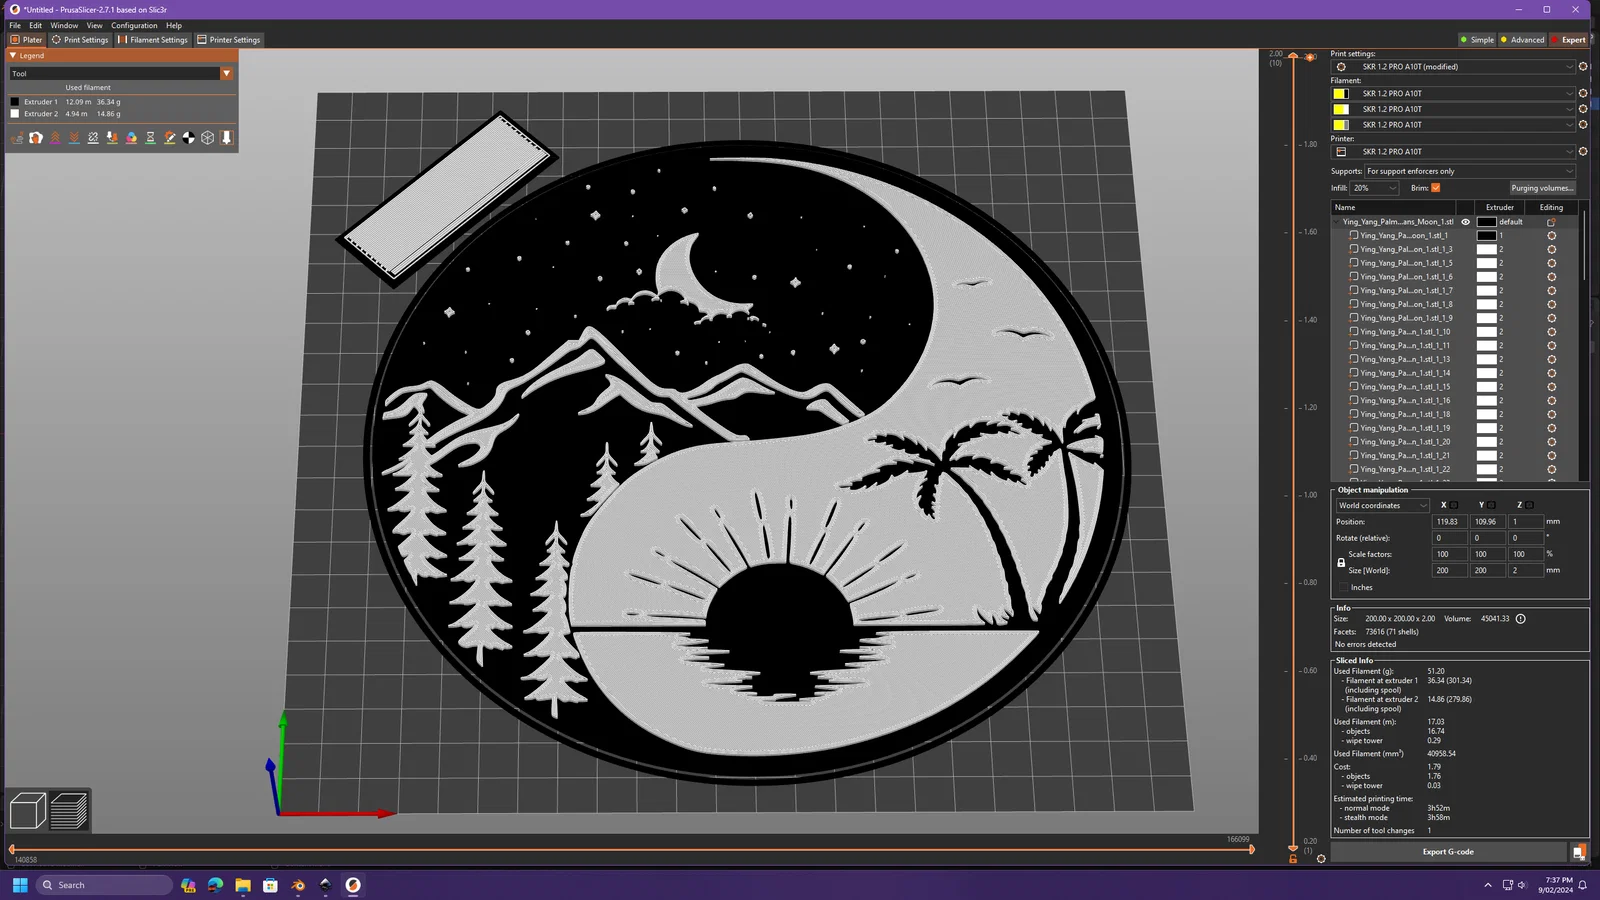Select Advanced mode
Image resolution: width=1600 pixels, height=900 pixels.
pos(1523,40)
